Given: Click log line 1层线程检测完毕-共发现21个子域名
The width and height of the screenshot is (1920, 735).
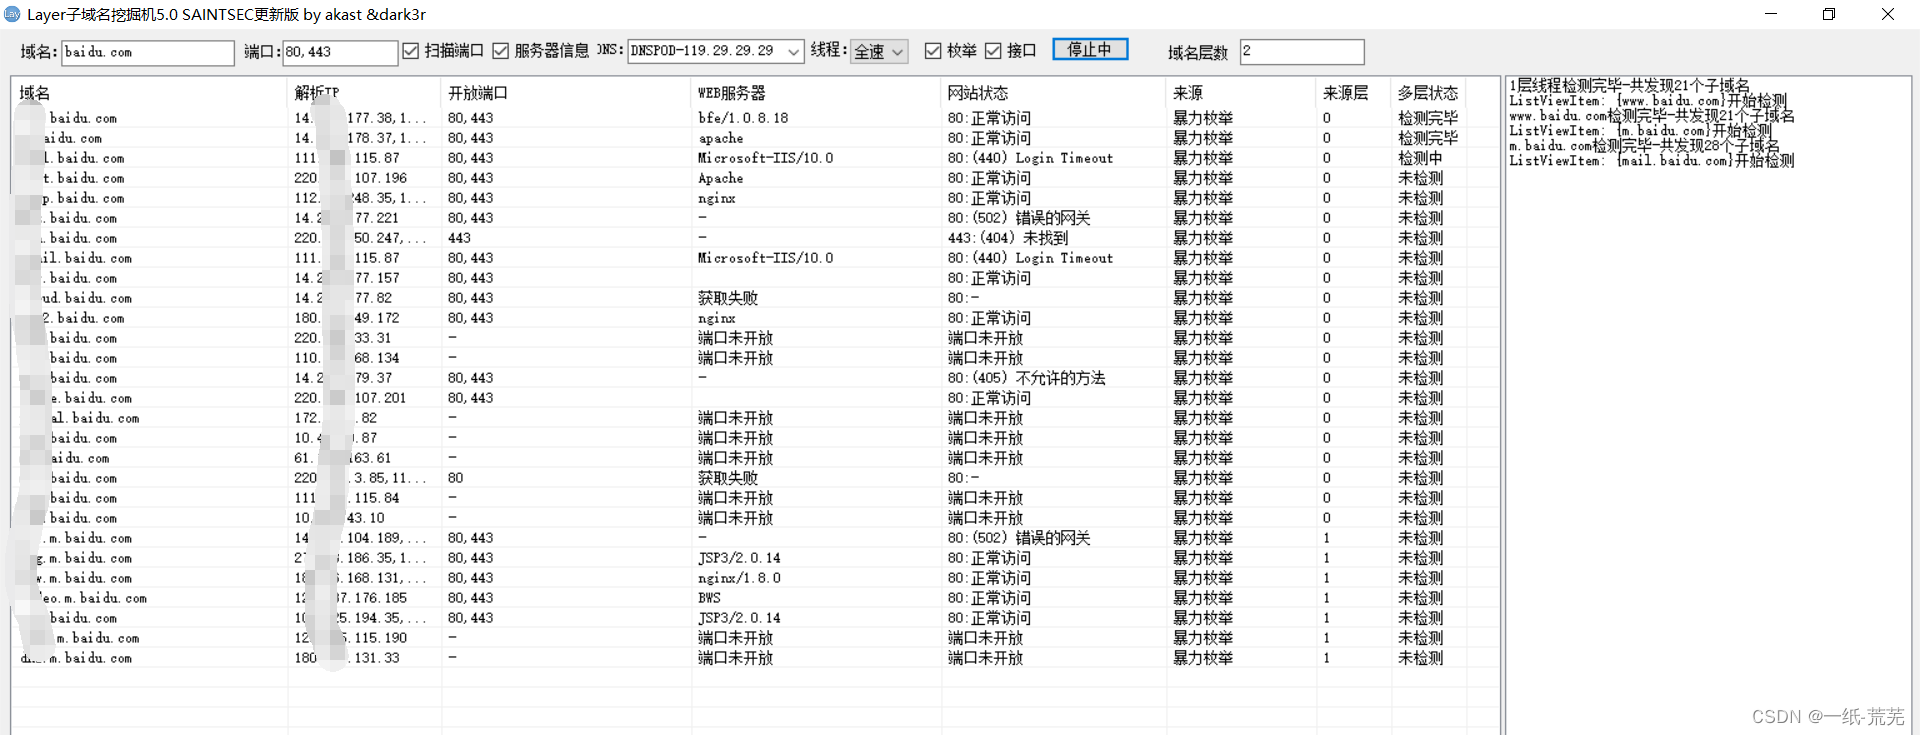Looking at the screenshot, I should click(1630, 86).
